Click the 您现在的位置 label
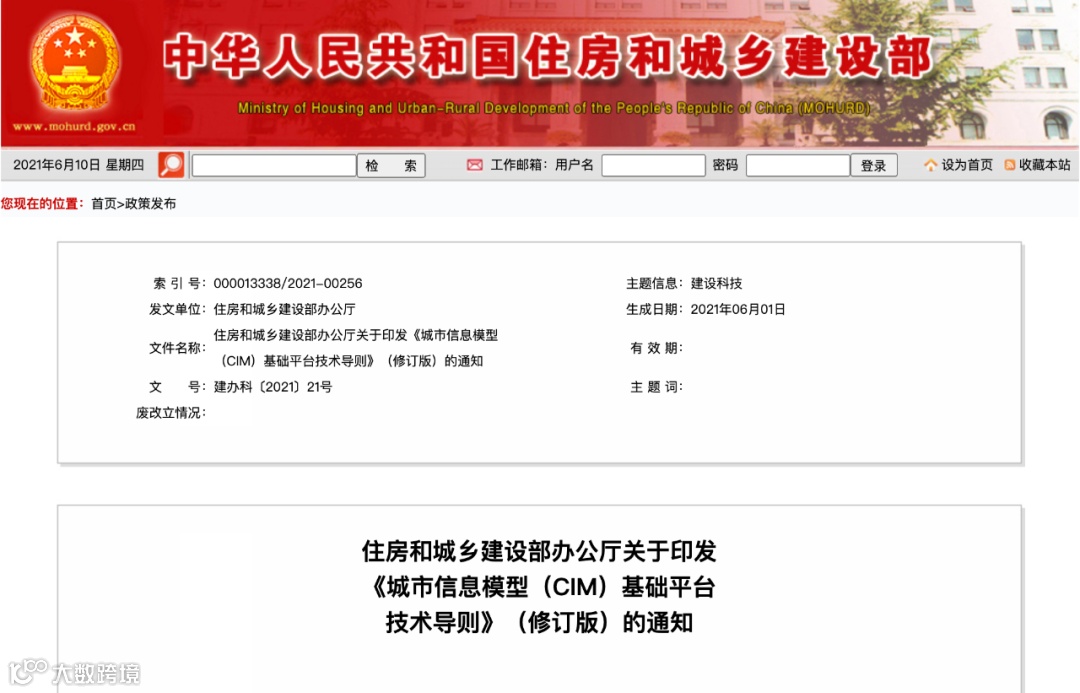The width and height of the screenshot is (1080, 693). pos(42,203)
